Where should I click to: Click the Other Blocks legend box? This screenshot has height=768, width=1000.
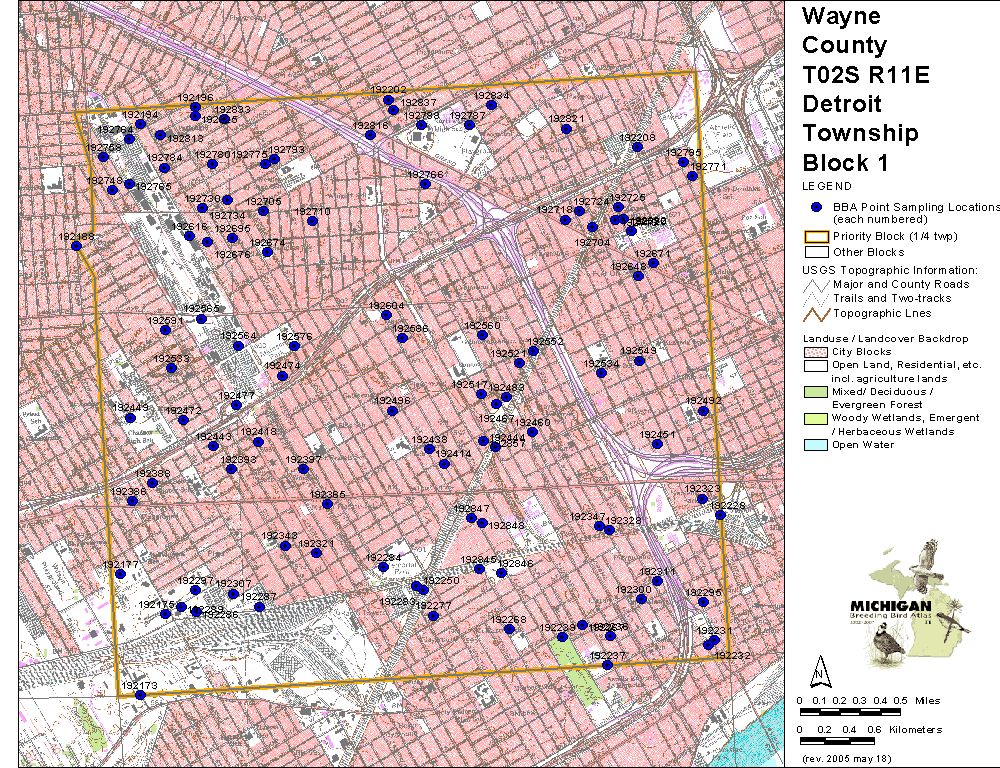(816, 252)
